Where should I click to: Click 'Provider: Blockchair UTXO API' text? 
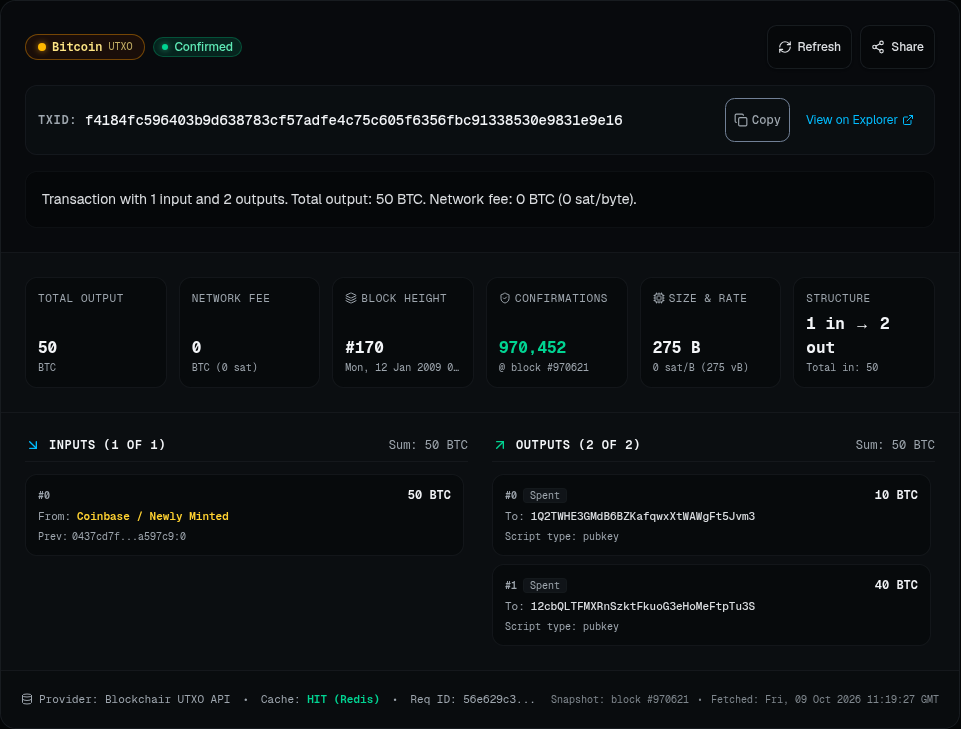click(134, 699)
